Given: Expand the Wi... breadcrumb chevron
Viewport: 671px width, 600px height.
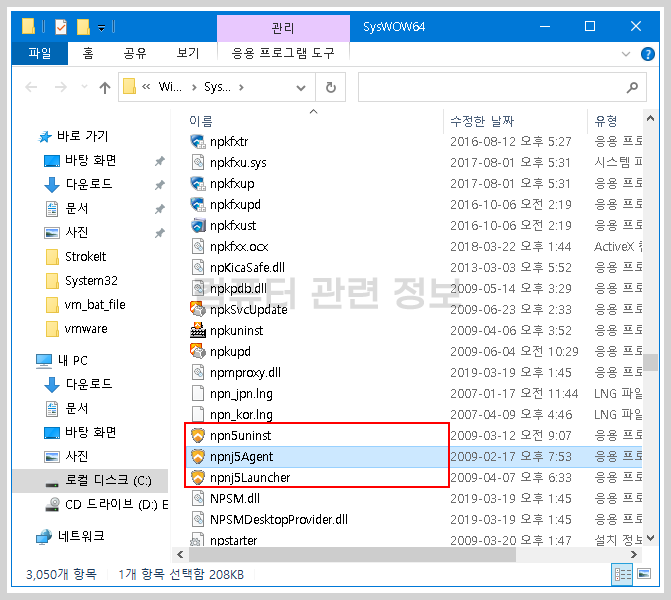Looking at the screenshot, I should click(194, 87).
